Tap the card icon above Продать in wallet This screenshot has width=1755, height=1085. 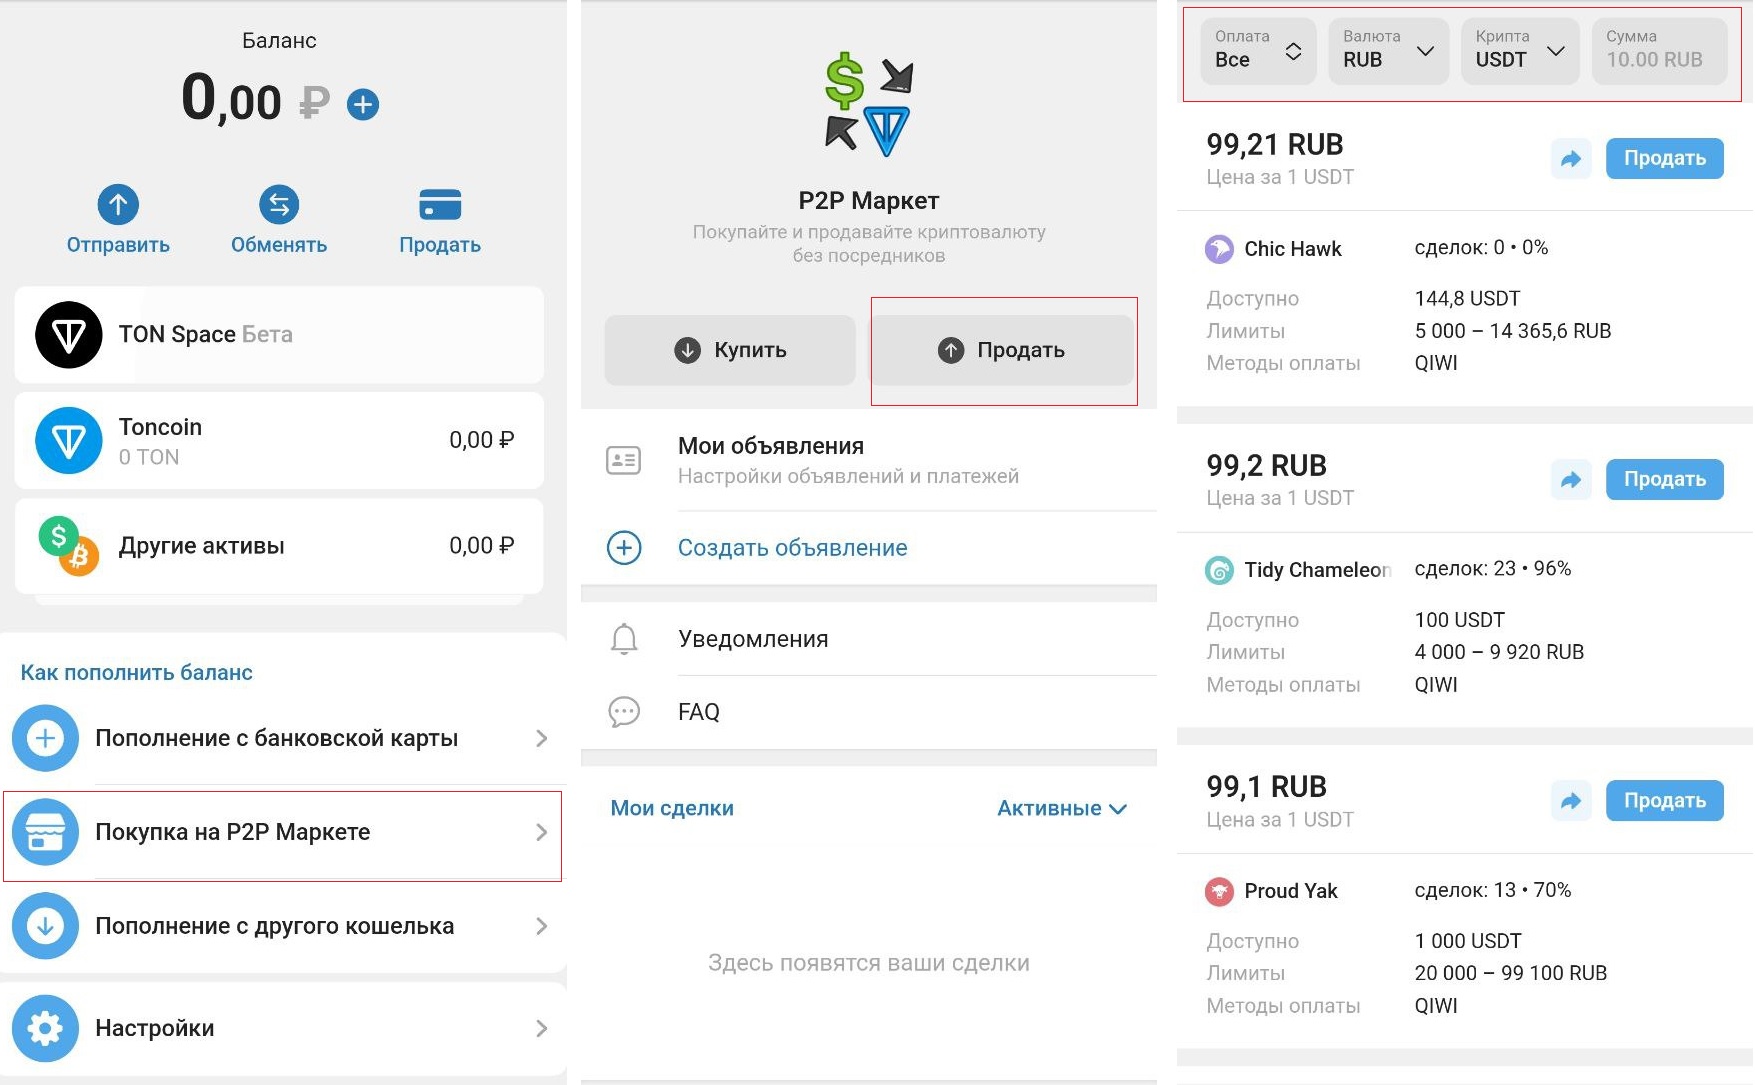[440, 205]
